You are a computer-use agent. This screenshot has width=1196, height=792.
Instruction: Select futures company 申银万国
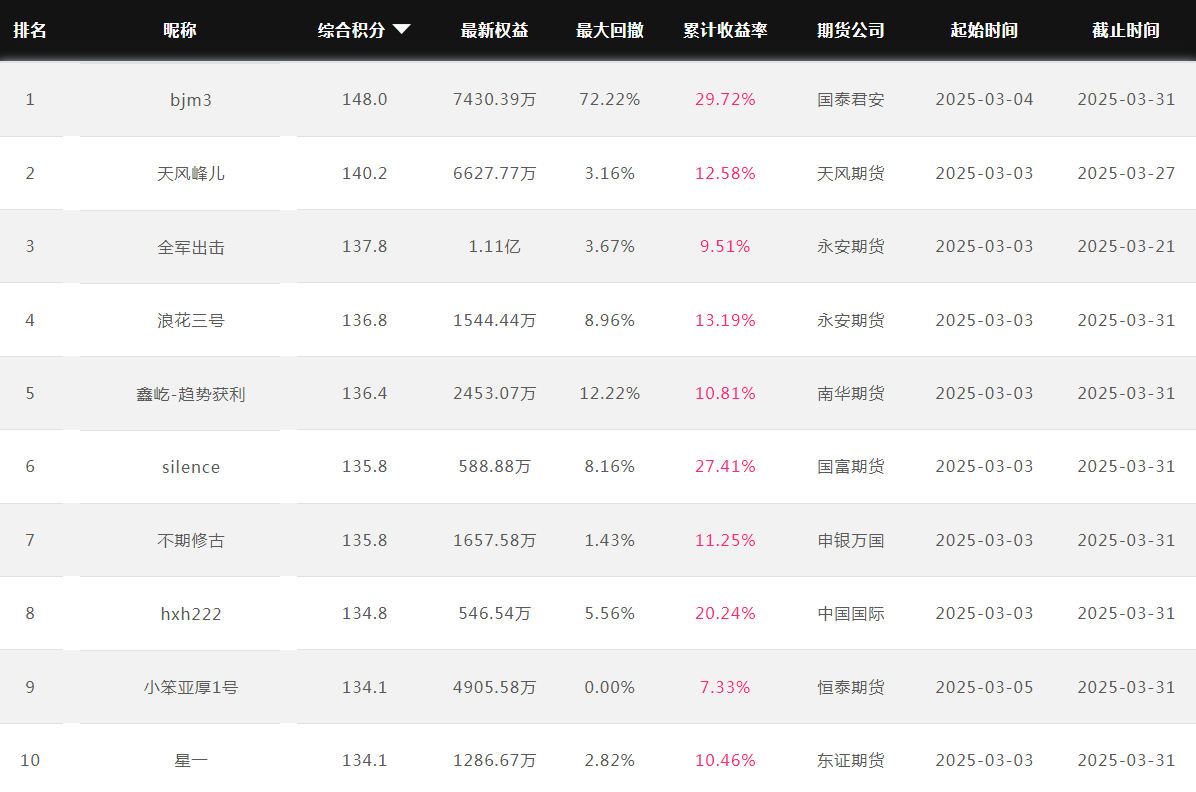[x=850, y=540]
